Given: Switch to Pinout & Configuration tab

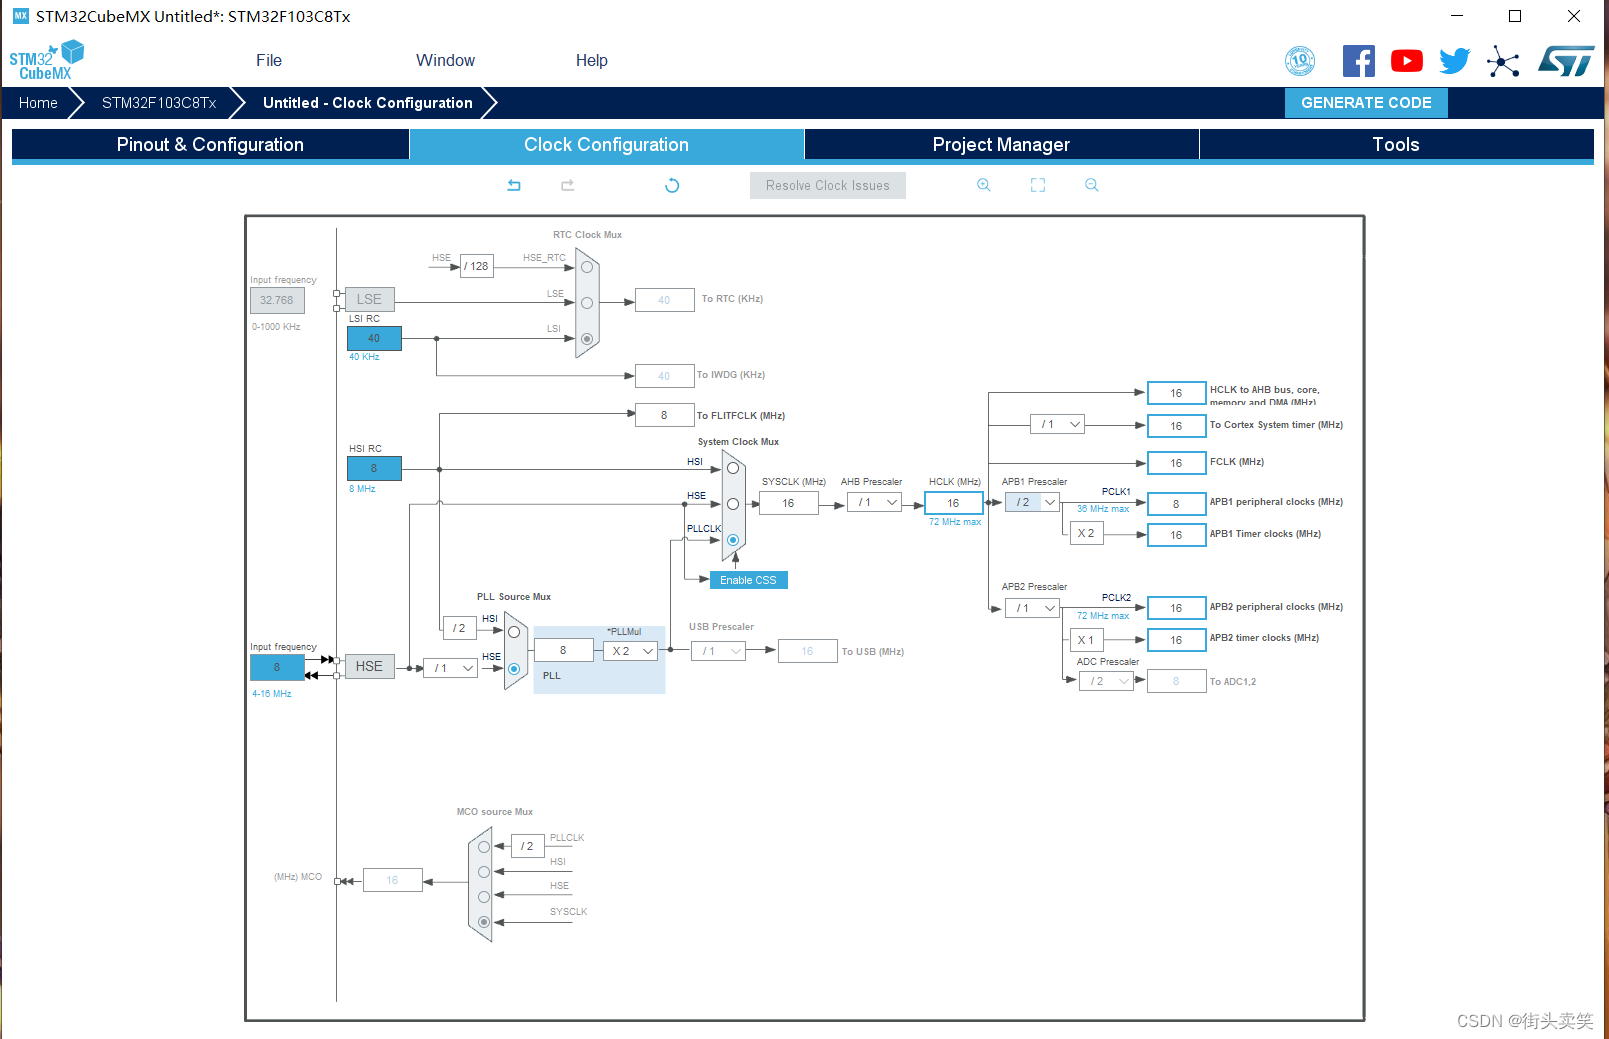Looking at the screenshot, I should 210,145.
